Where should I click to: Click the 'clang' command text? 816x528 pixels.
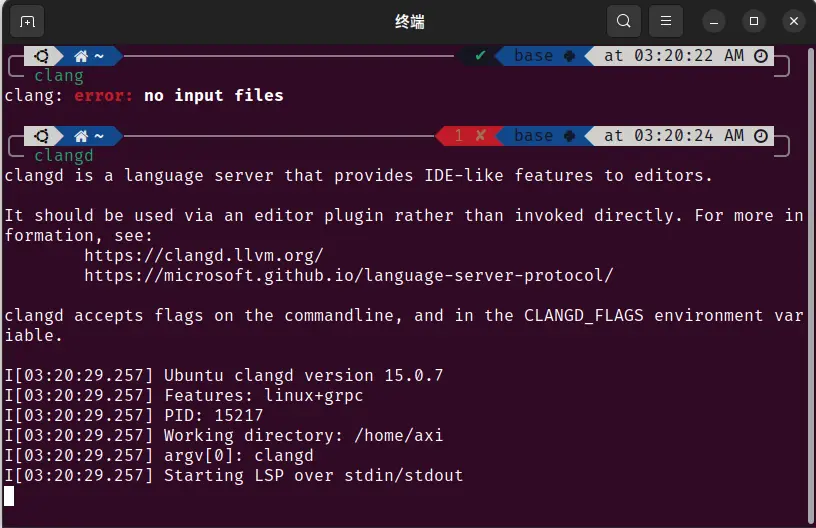[x=59, y=76]
